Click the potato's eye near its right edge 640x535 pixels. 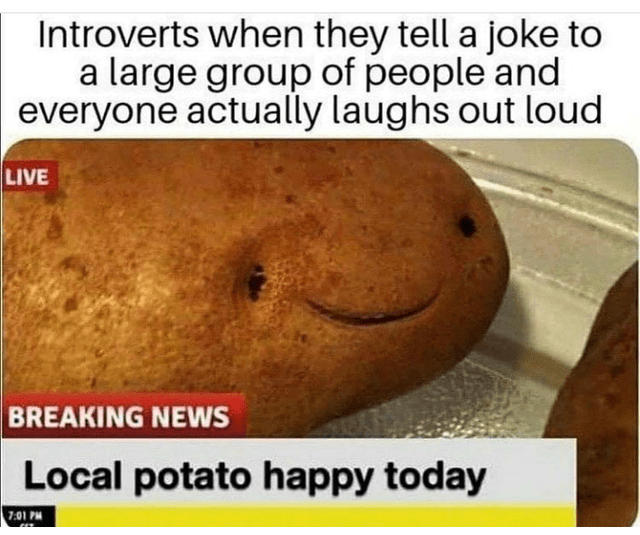tap(467, 226)
